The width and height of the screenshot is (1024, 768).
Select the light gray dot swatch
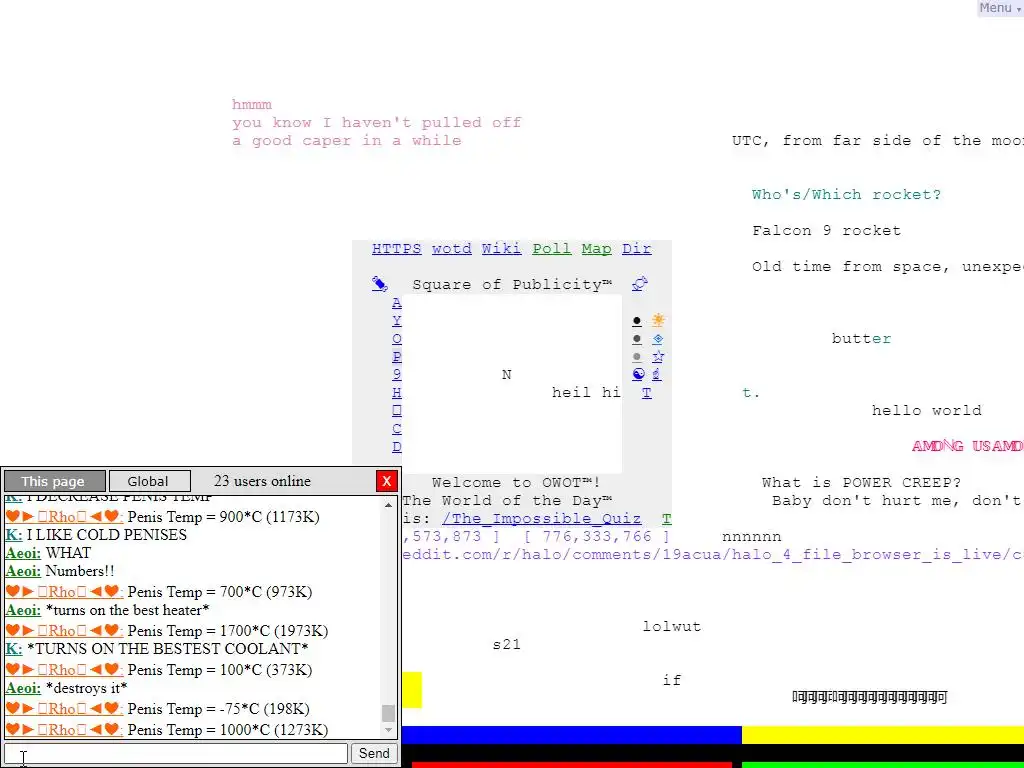tap(637, 357)
